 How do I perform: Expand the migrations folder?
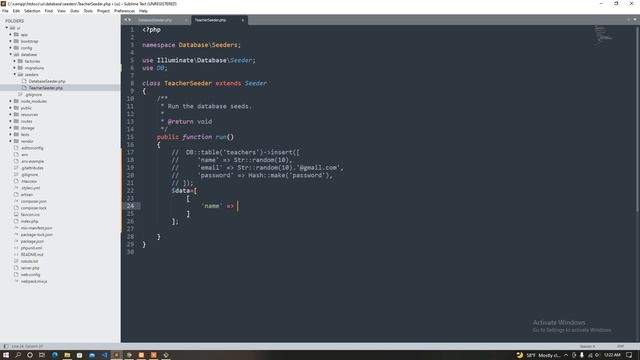tap(15, 68)
